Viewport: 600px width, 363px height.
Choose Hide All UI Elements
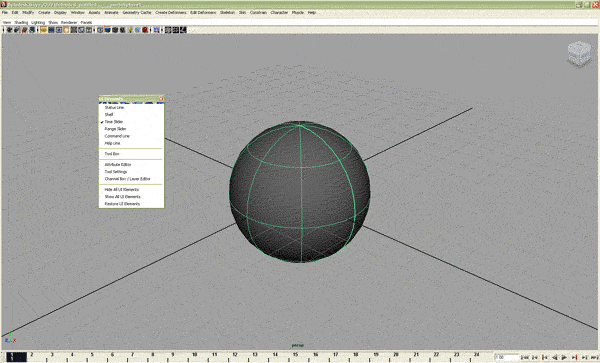[131, 190]
